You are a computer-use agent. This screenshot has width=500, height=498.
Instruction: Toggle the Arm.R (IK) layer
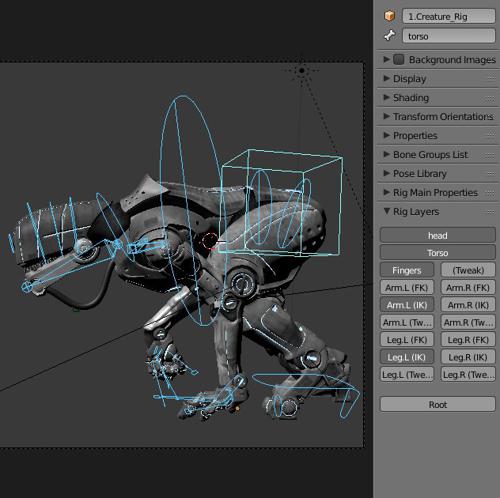[x=468, y=305]
